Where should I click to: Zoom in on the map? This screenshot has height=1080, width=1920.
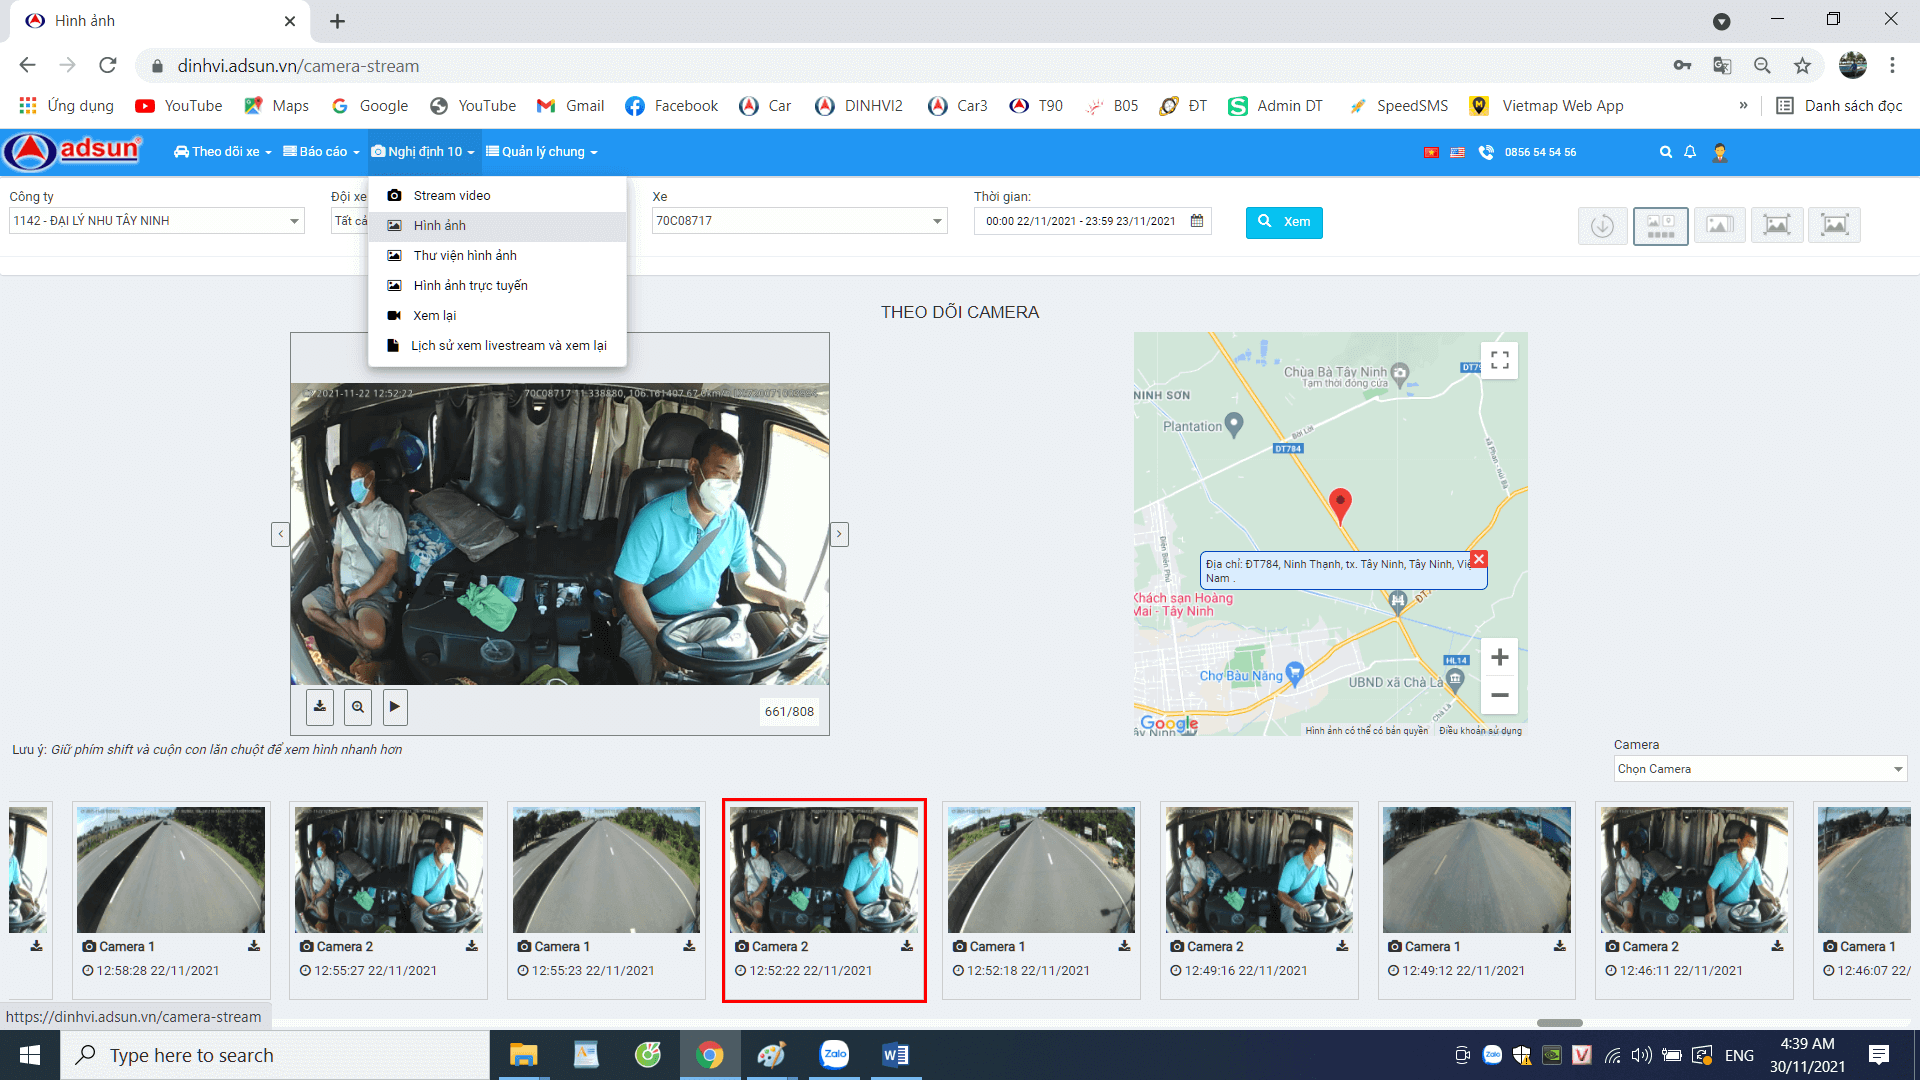1499,658
